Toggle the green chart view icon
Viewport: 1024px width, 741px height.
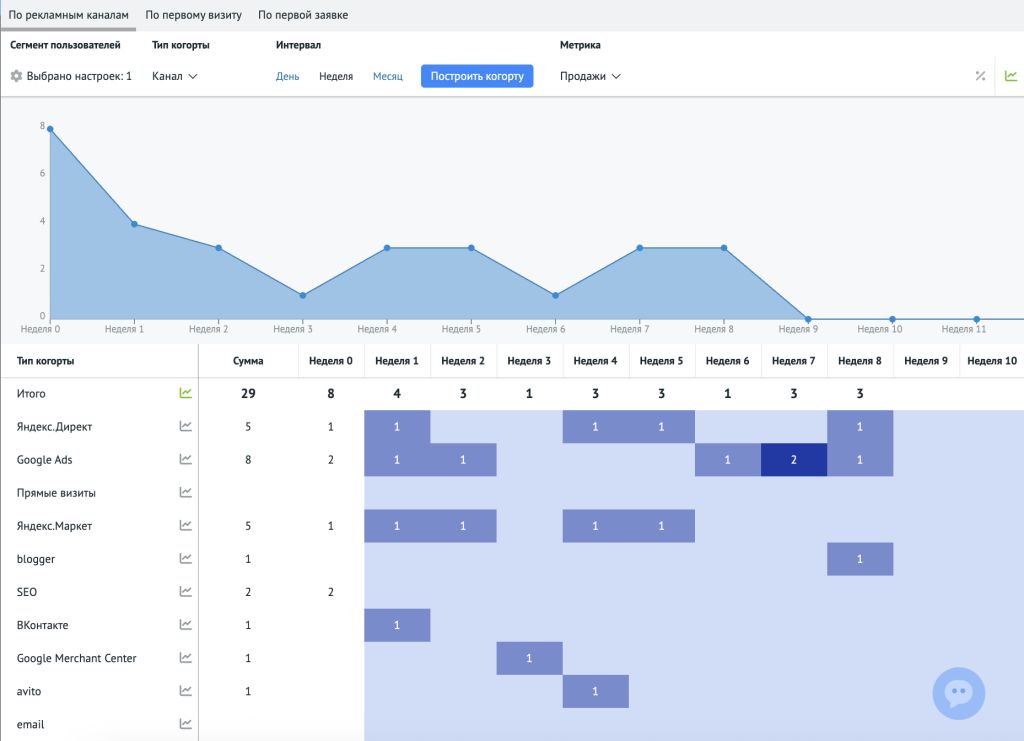pos(1011,76)
